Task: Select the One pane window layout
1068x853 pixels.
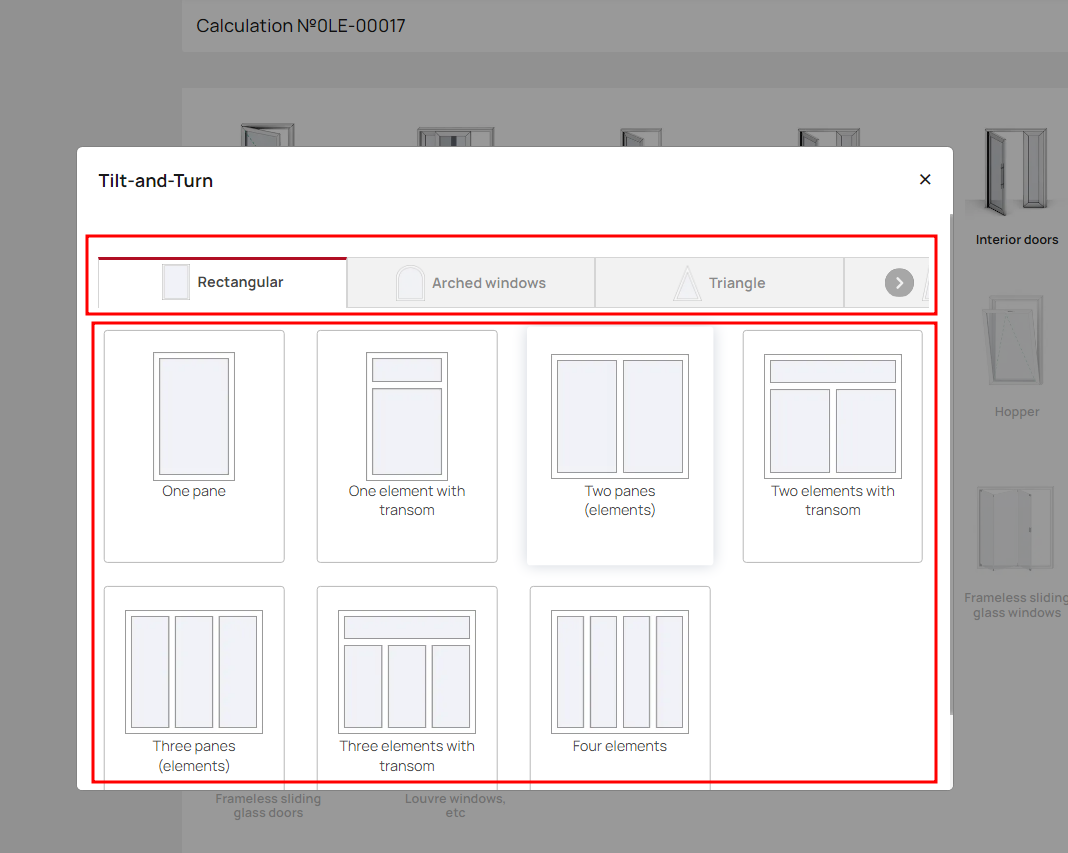Action: (x=194, y=446)
